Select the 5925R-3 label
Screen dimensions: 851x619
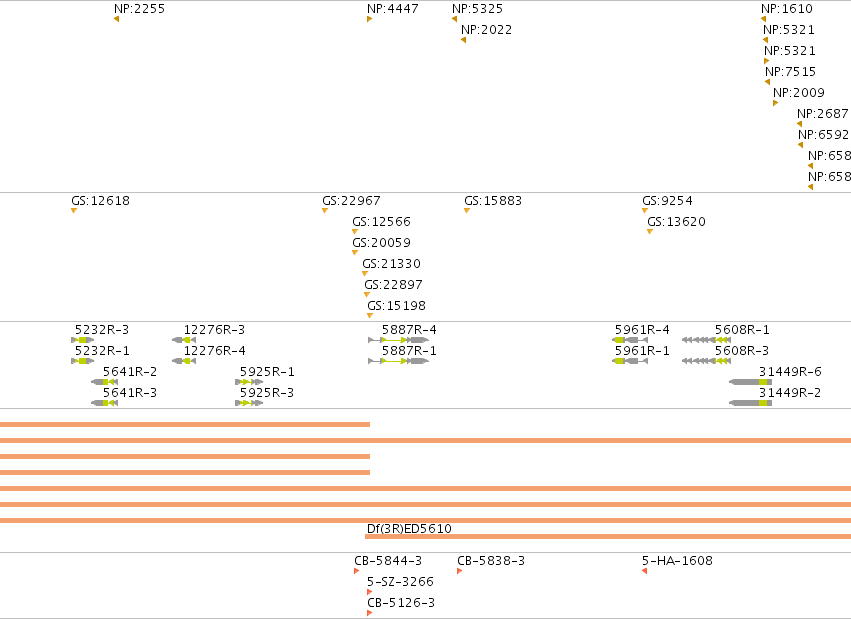click(x=267, y=392)
